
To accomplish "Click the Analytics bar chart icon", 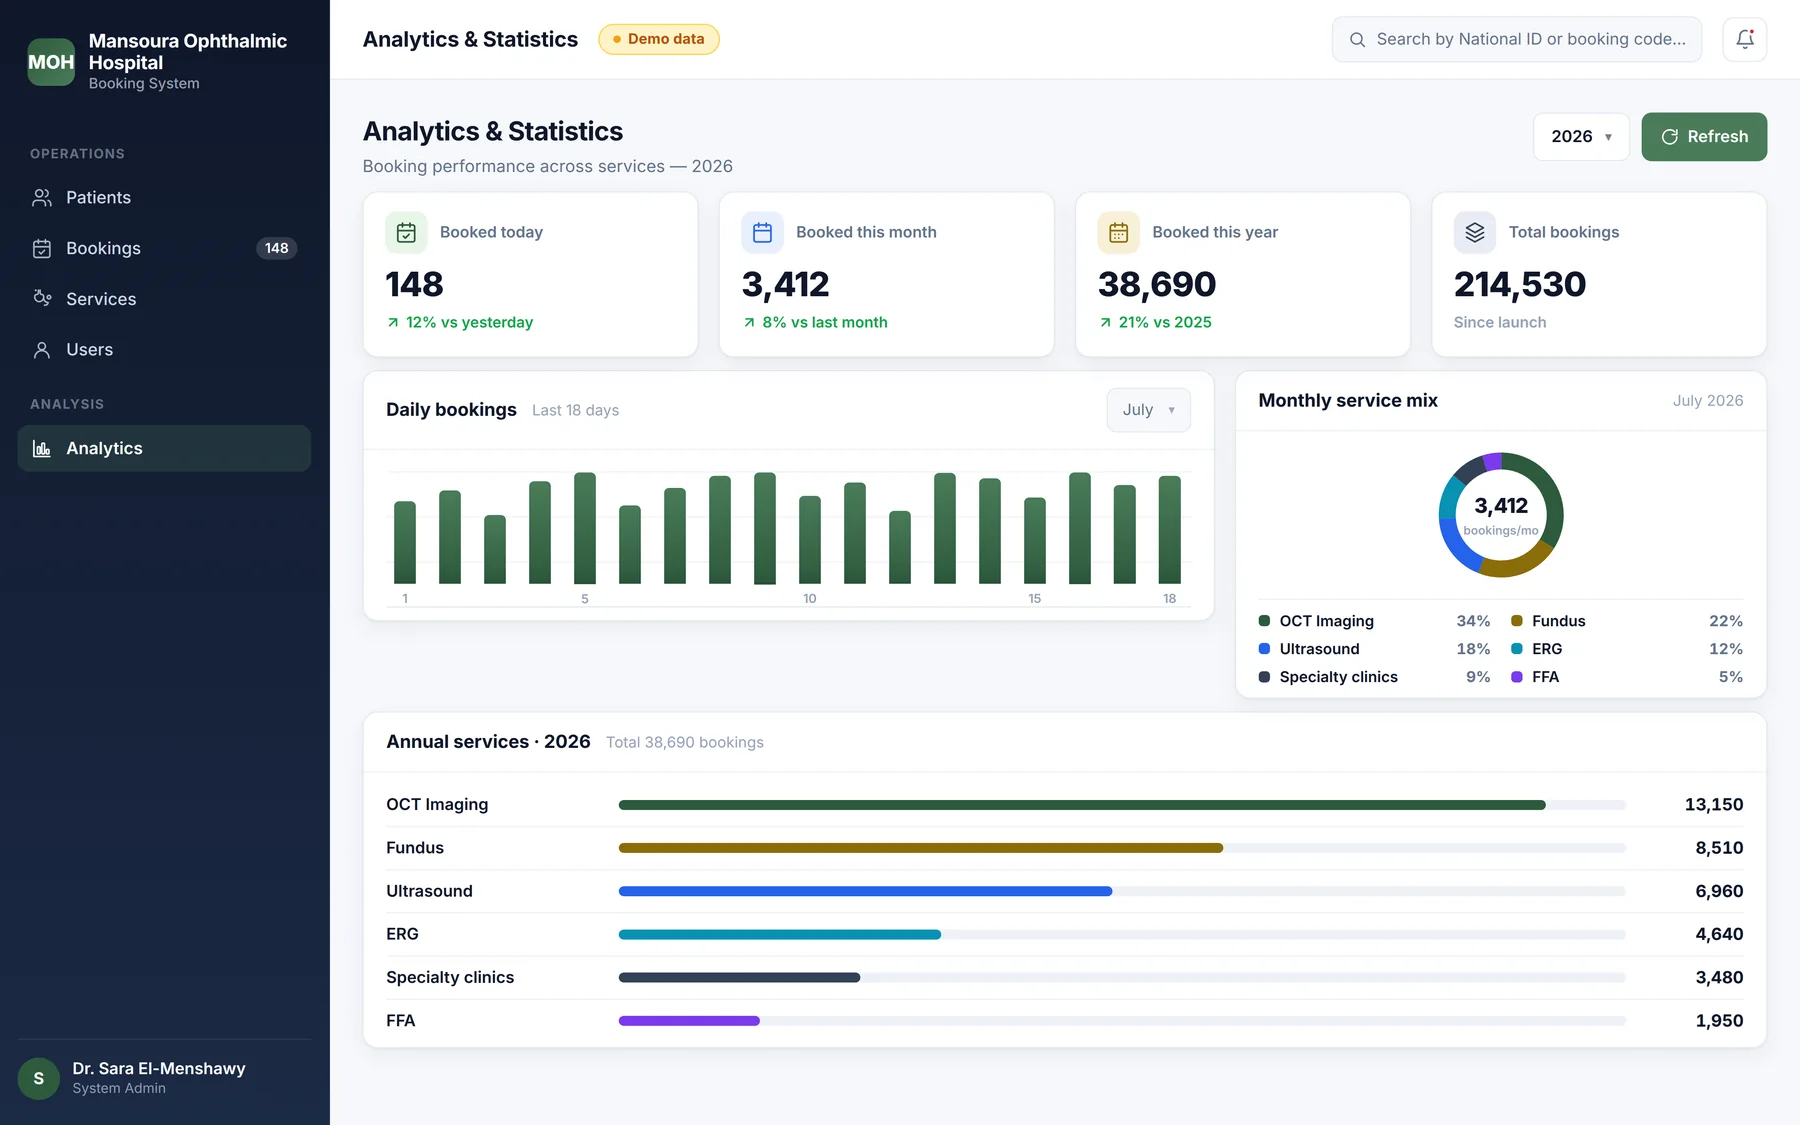I will point(42,449).
